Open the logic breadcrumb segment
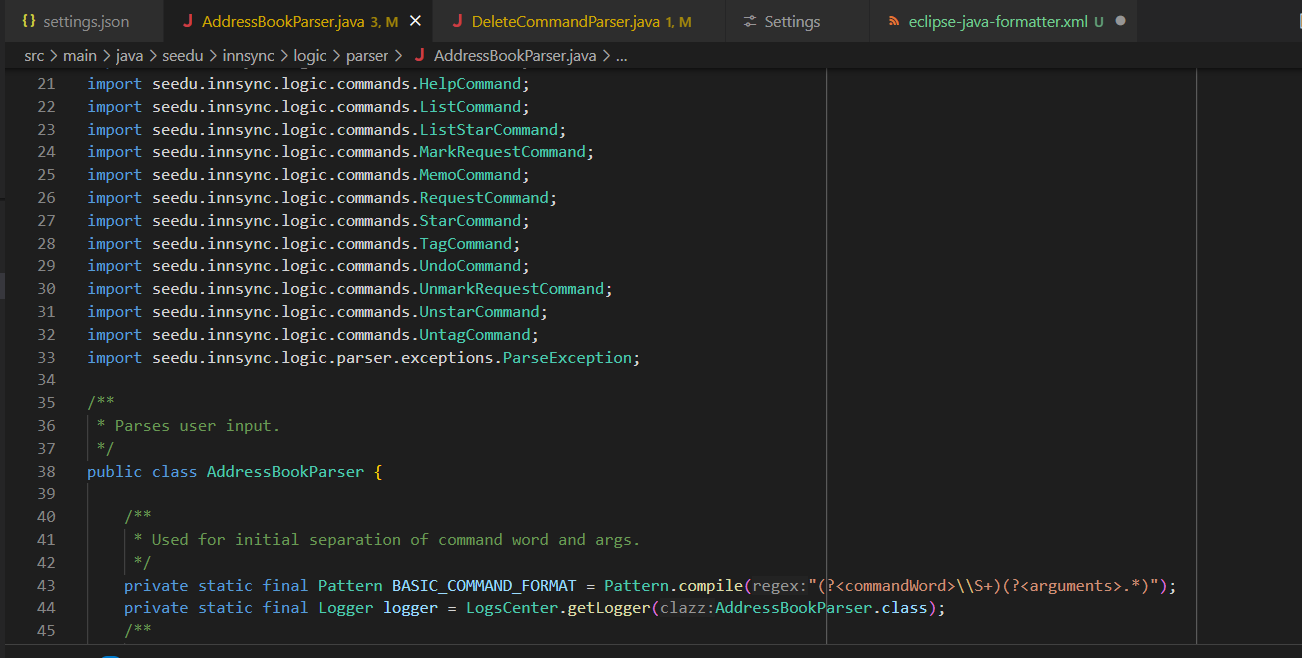 pos(310,56)
